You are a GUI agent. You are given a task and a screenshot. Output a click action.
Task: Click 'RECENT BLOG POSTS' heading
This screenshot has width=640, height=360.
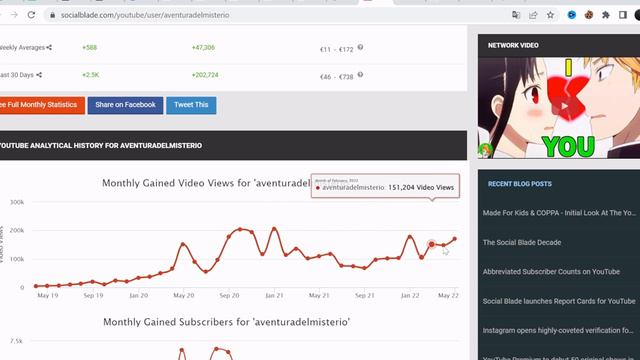pyautogui.click(x=520, y=184)
